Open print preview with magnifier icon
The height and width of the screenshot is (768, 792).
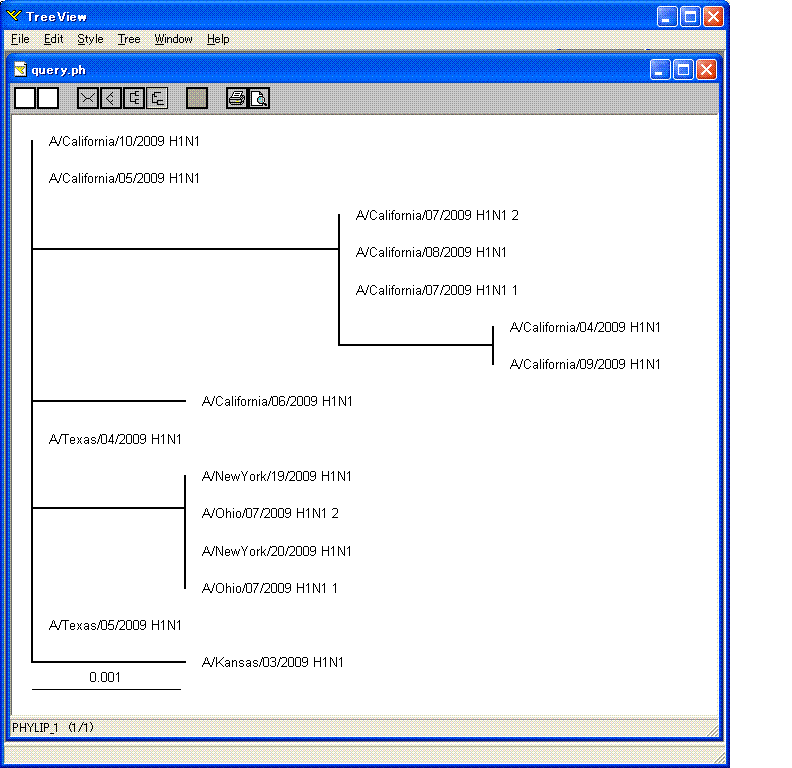pyautogui.click(x=258, y=98)
